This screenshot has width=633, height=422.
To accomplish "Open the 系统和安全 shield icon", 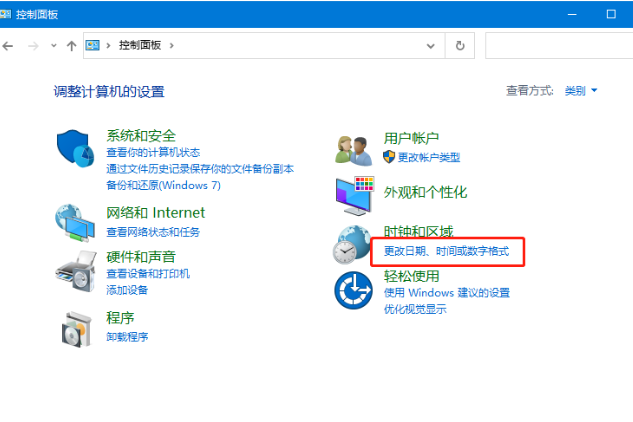I will [x=75, y=148].
